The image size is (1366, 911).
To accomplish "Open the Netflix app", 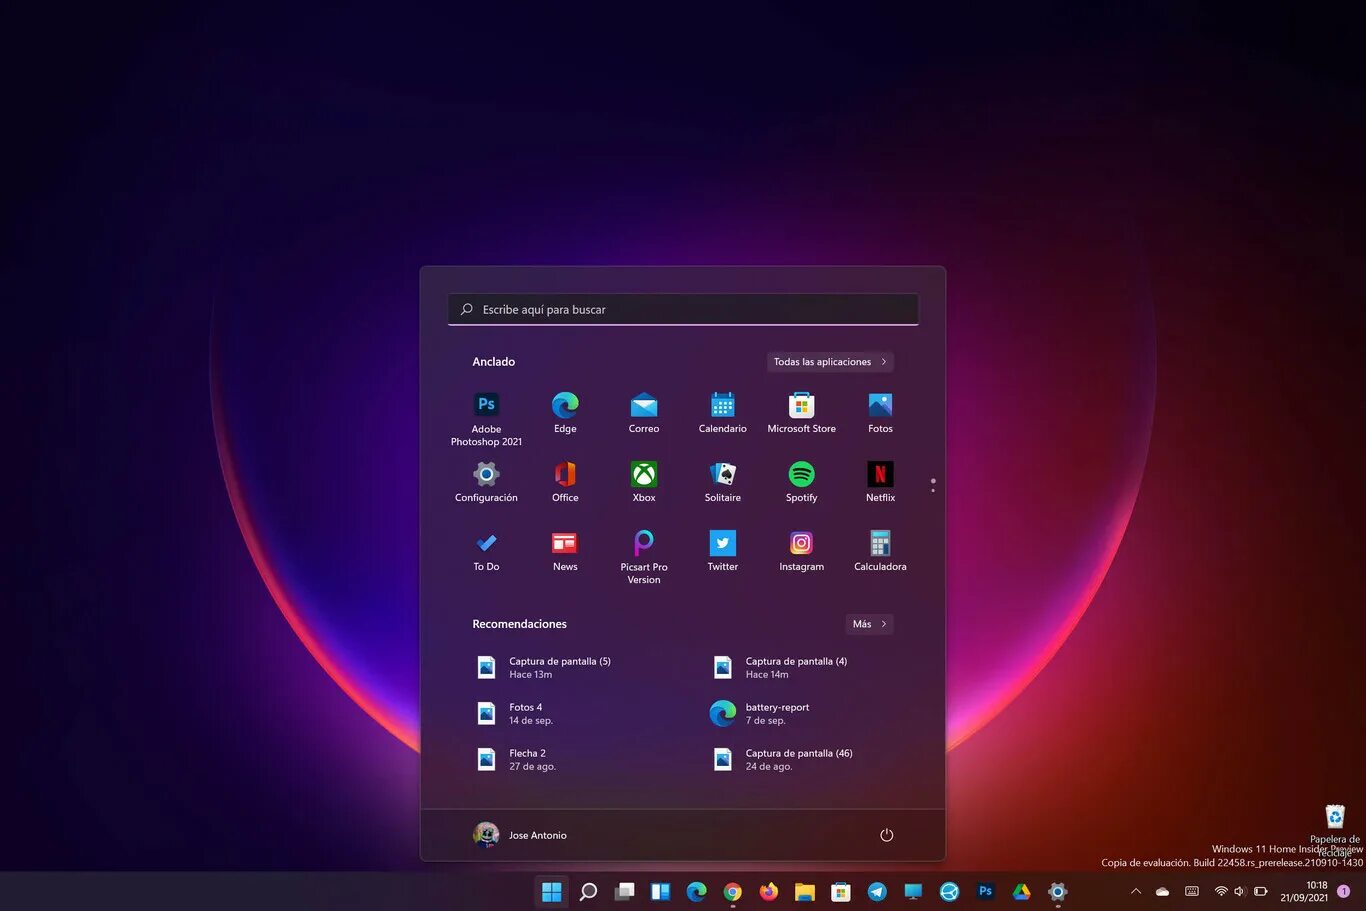I will [880, 481].
